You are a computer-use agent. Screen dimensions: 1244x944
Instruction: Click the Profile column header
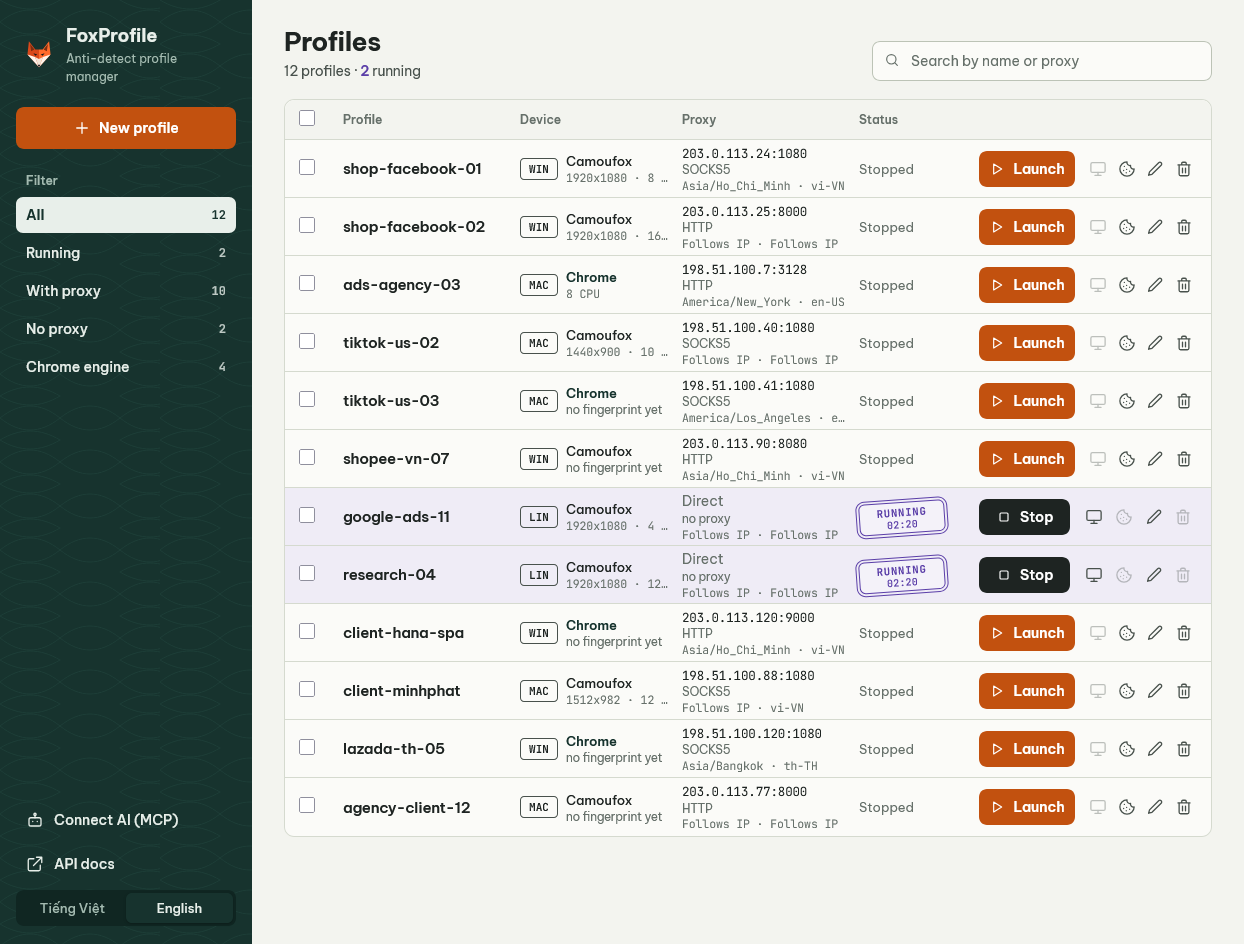click(362, 119)
